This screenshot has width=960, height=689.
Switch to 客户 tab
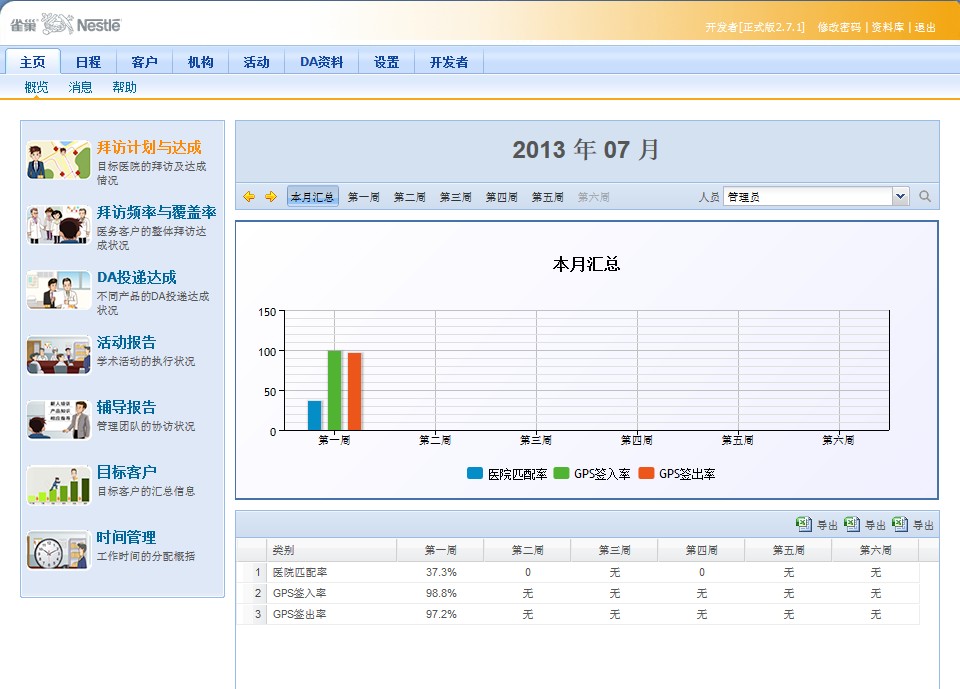pyautogui.click(x=144, y=62)
